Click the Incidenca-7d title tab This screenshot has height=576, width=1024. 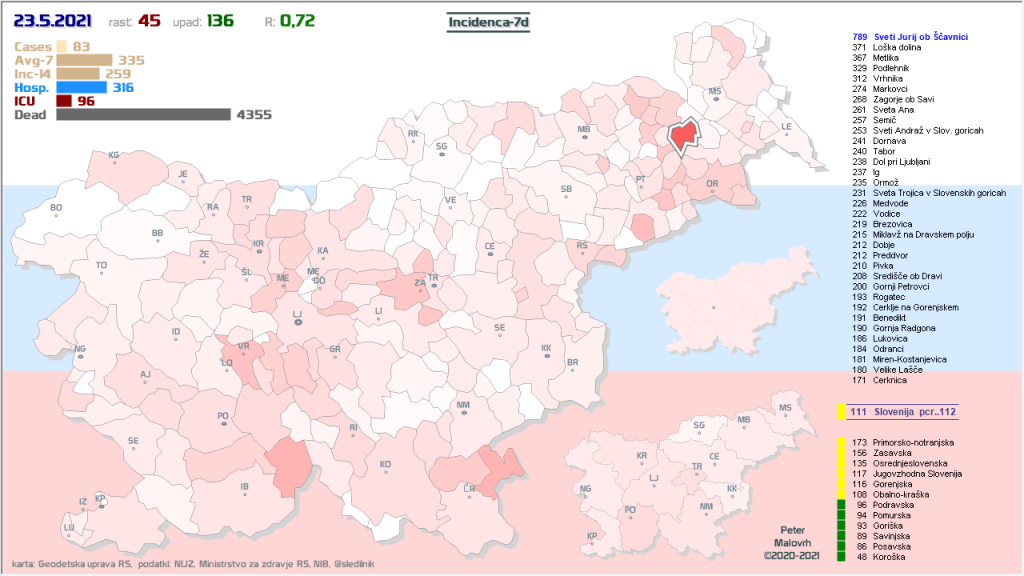488,20
